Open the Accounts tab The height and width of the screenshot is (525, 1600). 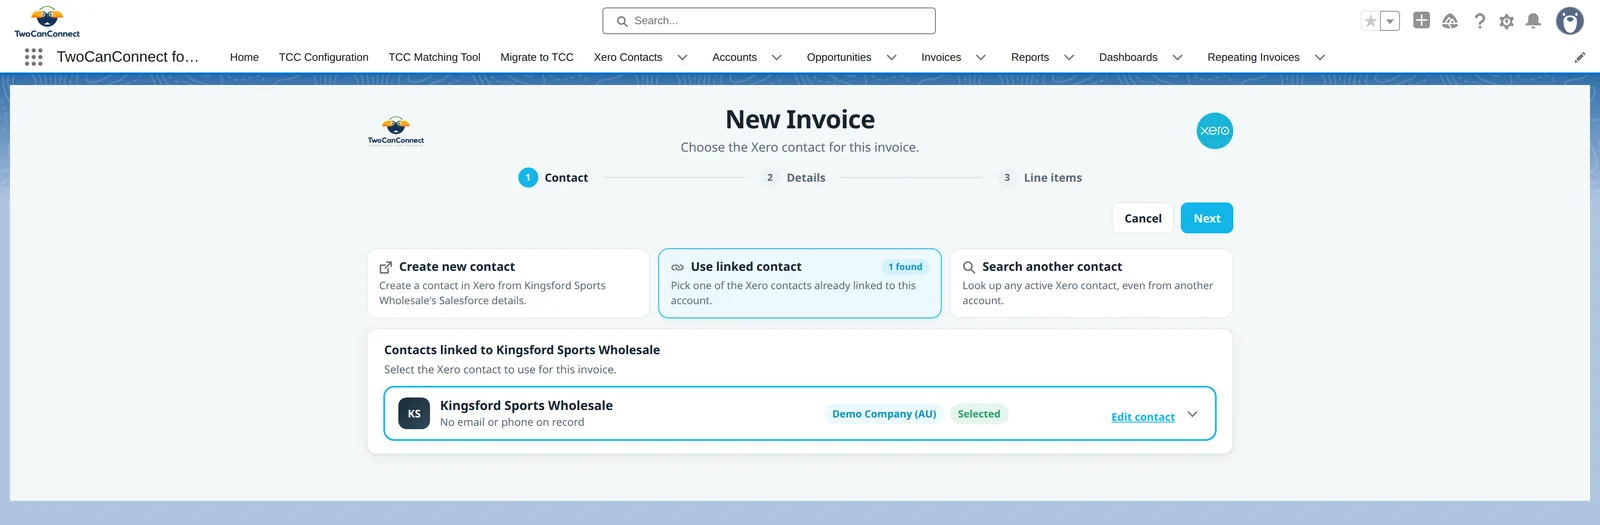coord(734,57)
